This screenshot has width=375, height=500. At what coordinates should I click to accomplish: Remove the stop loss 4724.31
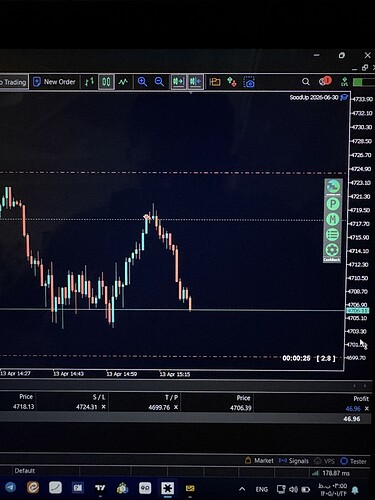coord(104,407)
